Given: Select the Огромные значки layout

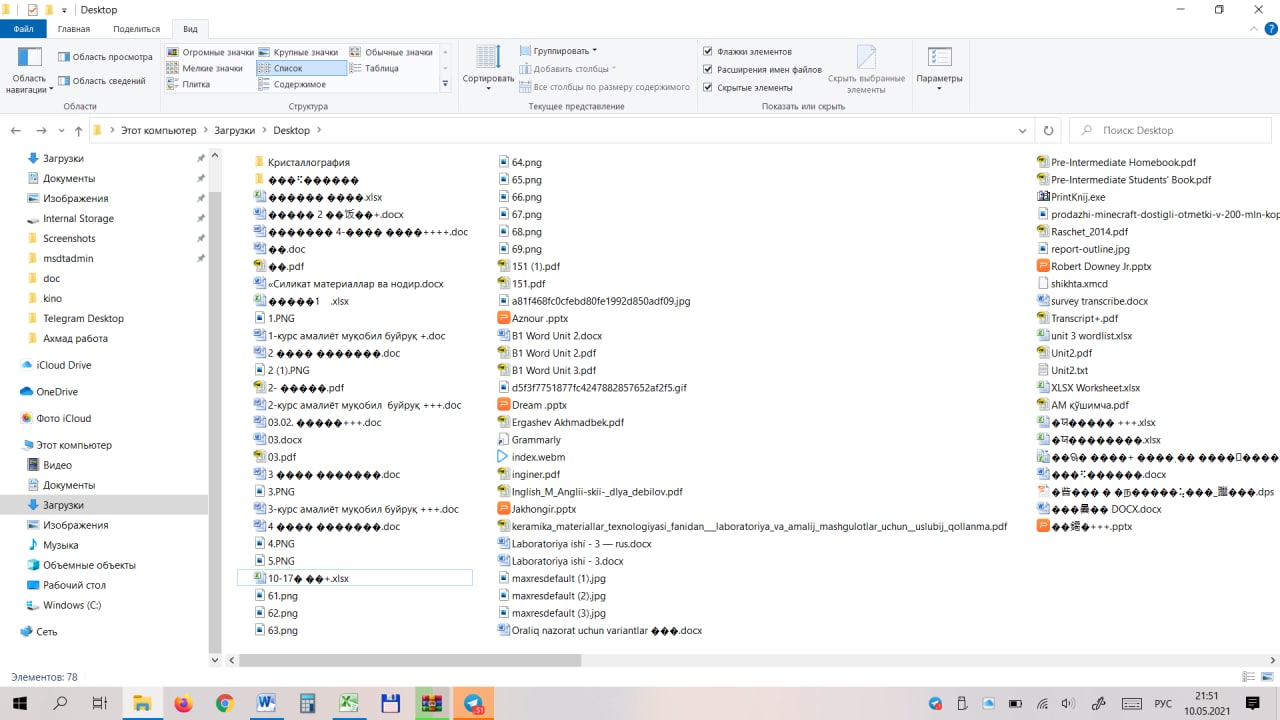Looking at the screenshot, I should (x=211, y=52).
